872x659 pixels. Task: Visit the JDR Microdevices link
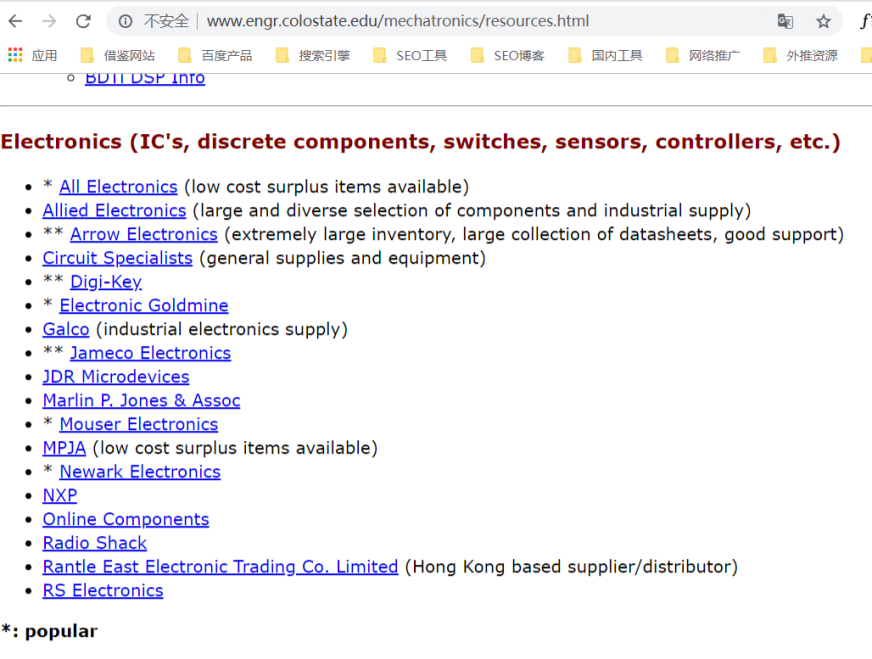tap(116, 377)
